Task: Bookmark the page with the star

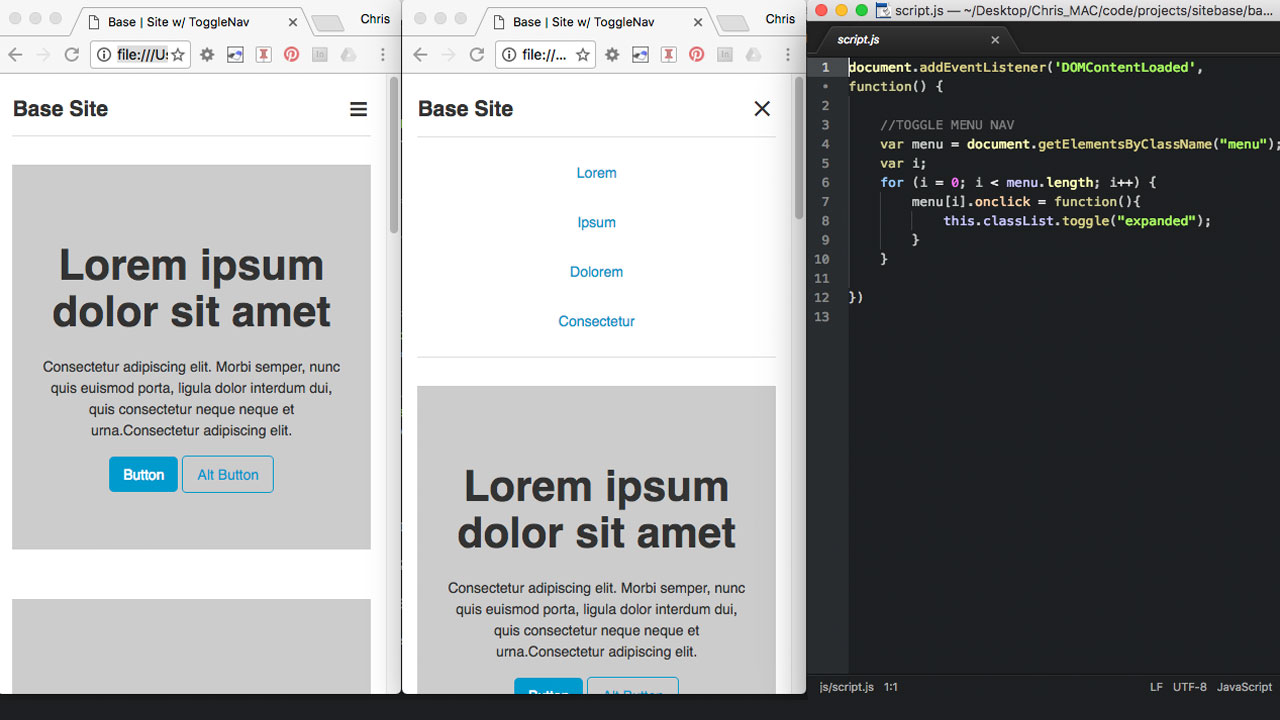Action: [x=176, y=55]
